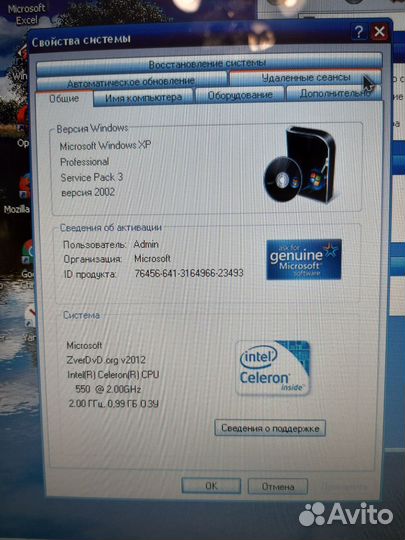This screenshot has width=405, height=540.
Task: Click the Сведения о поддержке button
Action: [x=270, y=428]
